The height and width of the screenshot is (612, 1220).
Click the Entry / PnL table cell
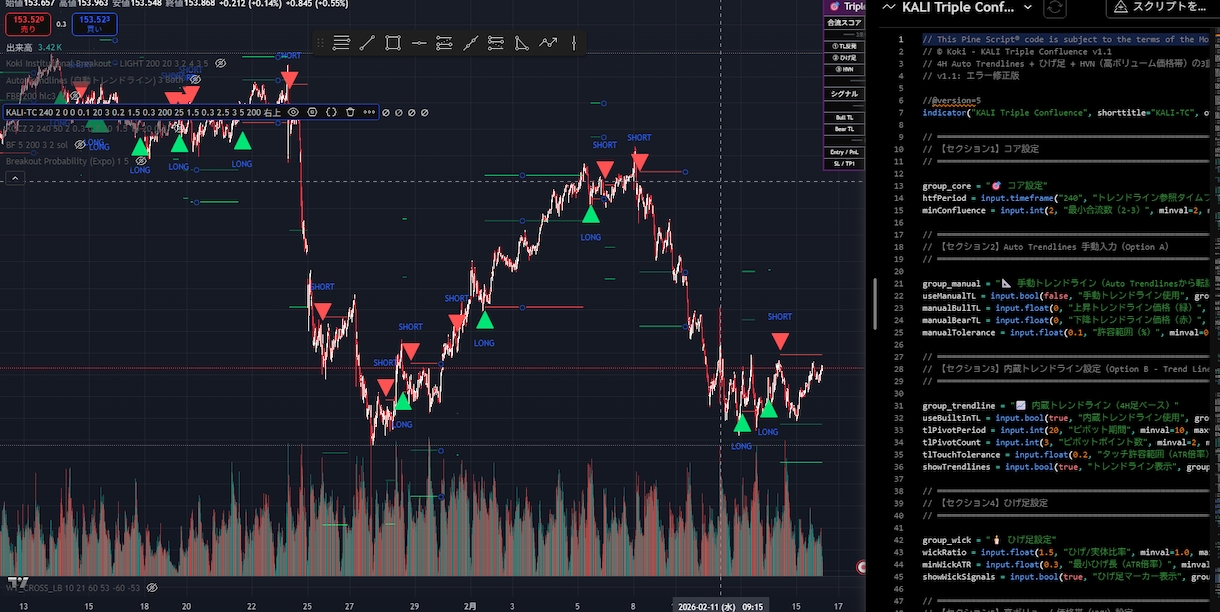click(x=844, y=152)
